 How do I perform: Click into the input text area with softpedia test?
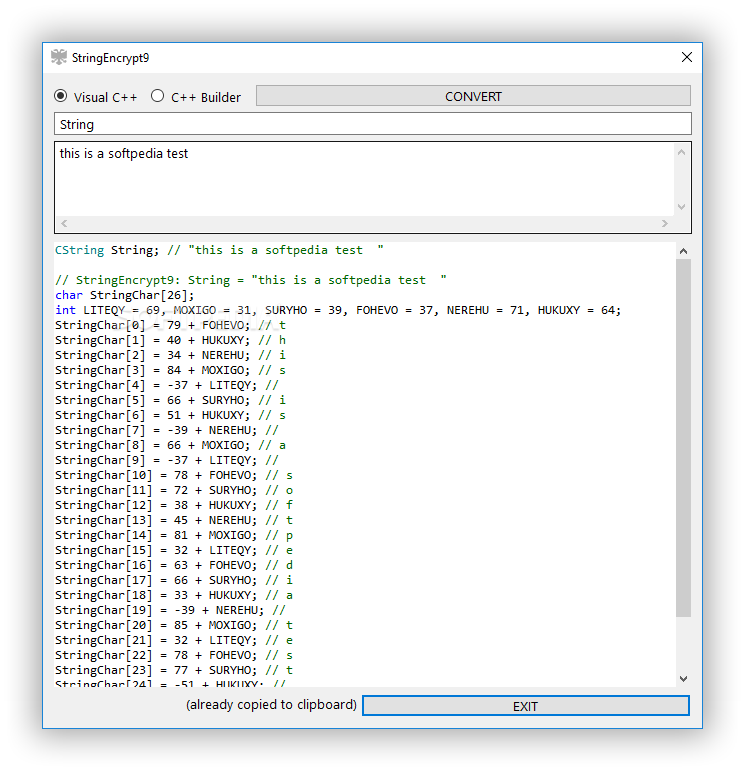pos(364,179)
